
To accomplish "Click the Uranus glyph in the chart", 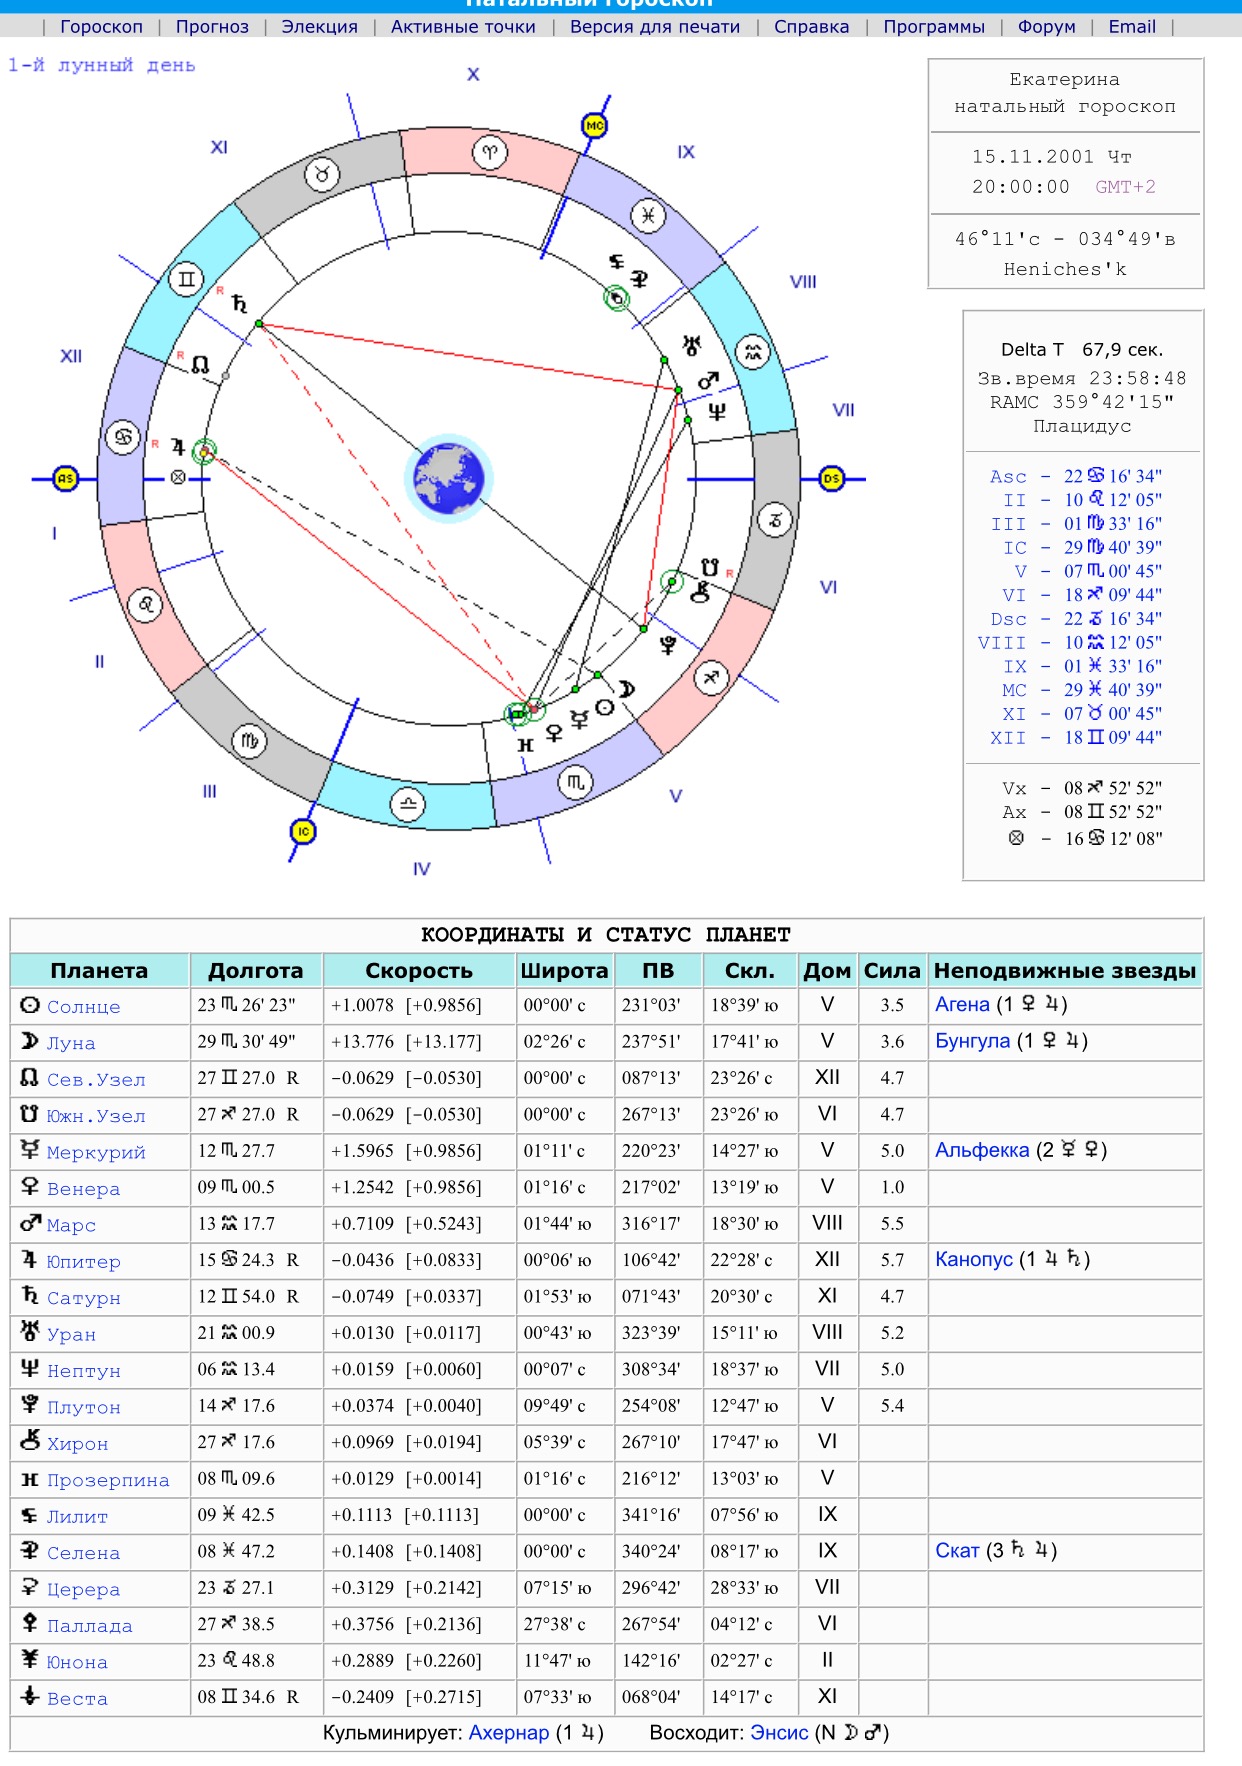I will point(691,346).
